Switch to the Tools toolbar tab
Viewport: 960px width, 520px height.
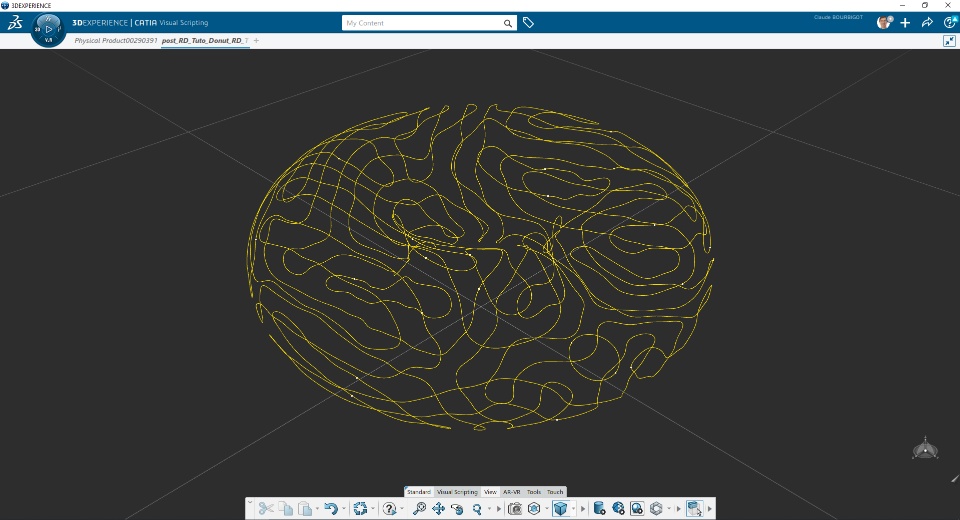coord(534,492)
